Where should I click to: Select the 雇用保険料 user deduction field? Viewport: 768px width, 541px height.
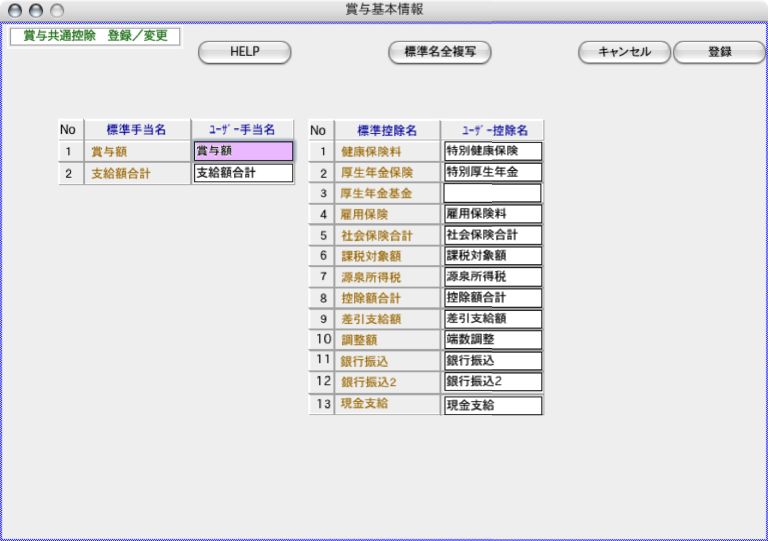492,214
